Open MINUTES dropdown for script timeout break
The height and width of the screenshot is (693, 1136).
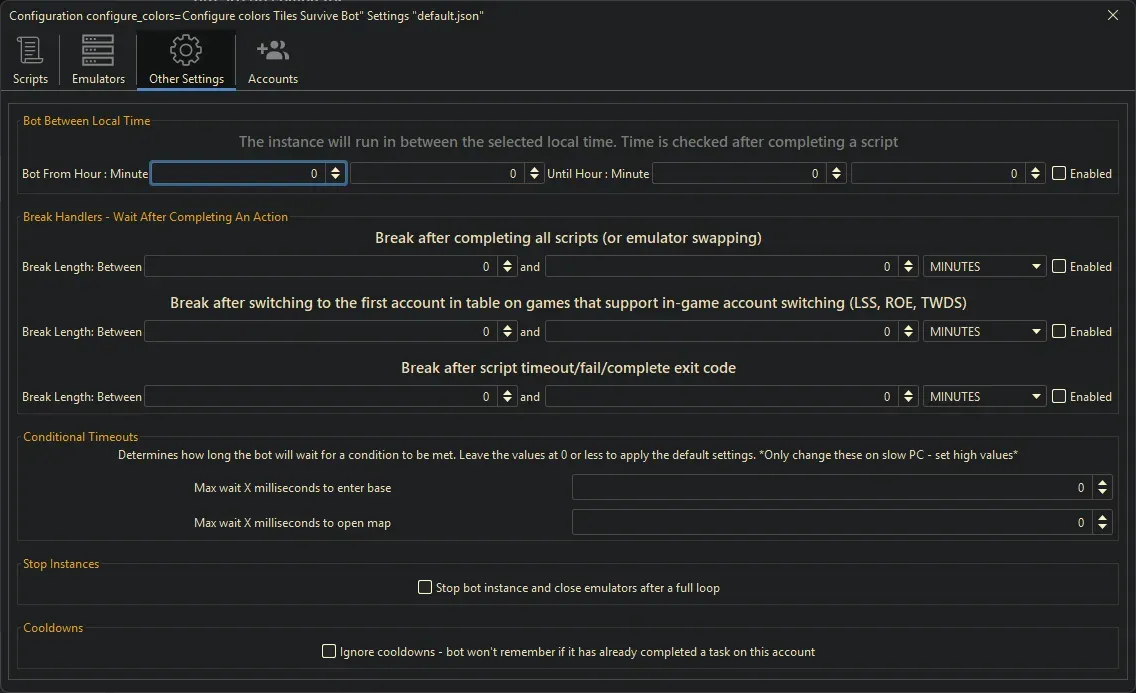[984, 397]
